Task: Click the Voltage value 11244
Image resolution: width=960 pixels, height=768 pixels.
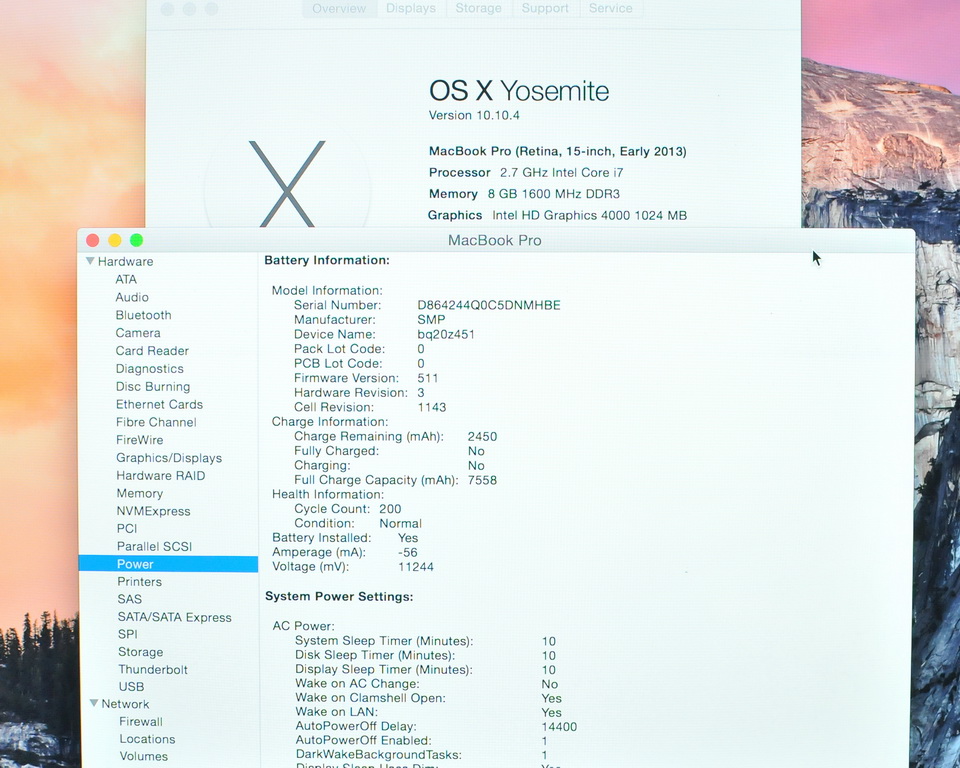Action: [416, 567]
